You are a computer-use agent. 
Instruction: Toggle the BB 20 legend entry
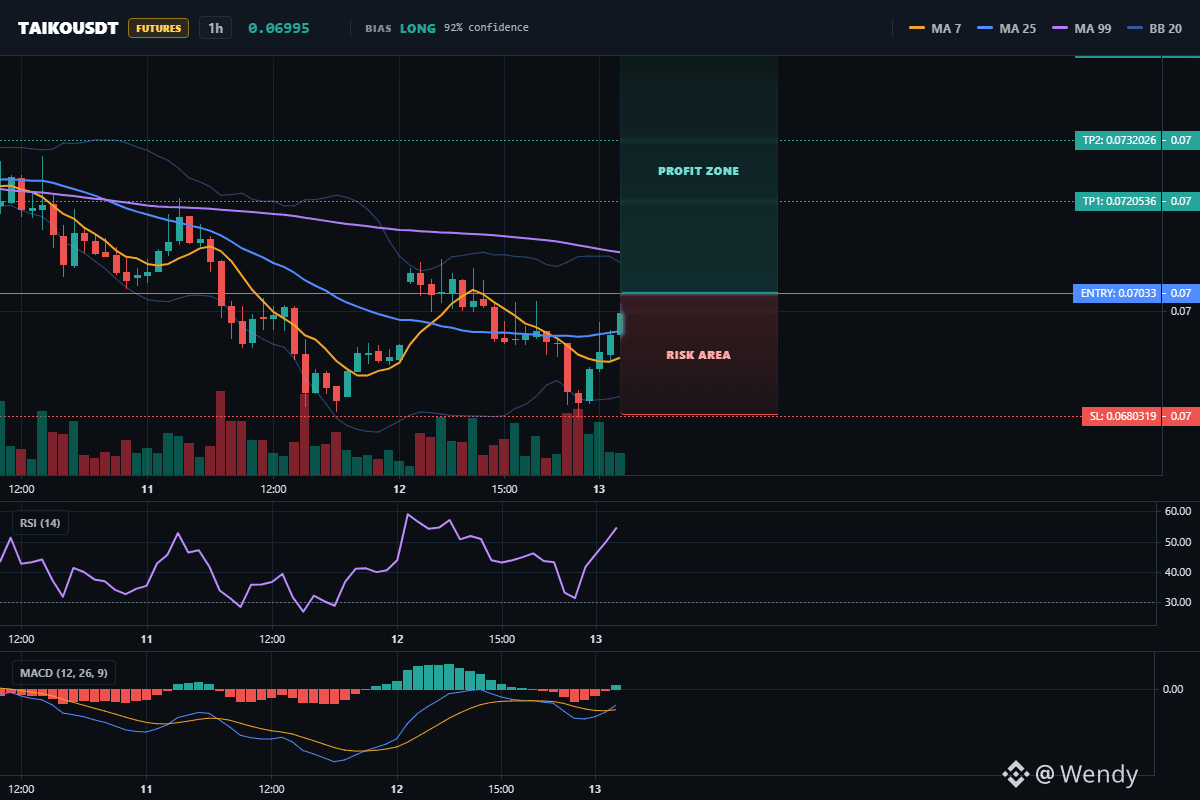point(1154,28)
